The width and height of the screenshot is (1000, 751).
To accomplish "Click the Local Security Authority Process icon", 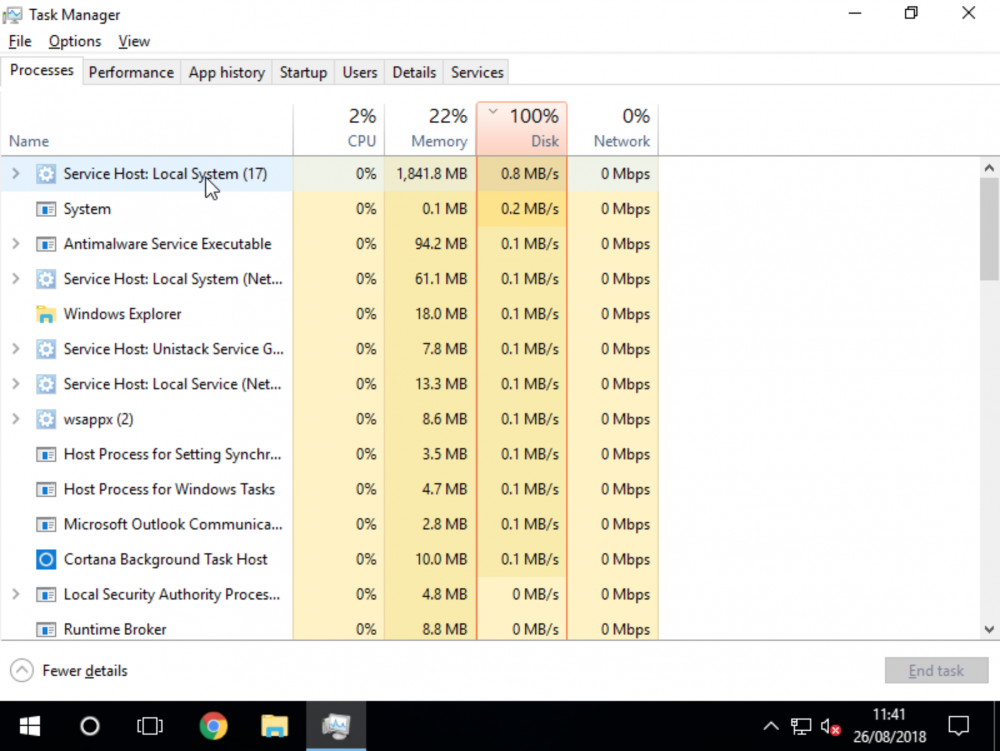I will [x=46, y=595].
